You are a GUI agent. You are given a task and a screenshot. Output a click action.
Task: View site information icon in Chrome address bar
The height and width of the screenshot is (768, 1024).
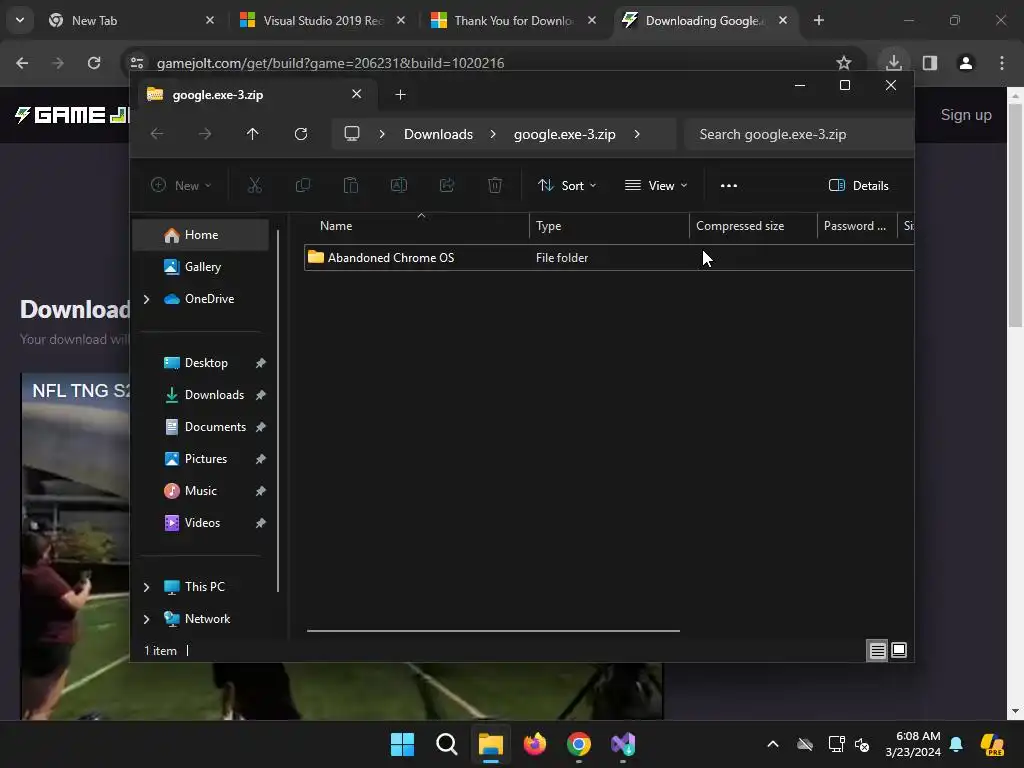137,63
